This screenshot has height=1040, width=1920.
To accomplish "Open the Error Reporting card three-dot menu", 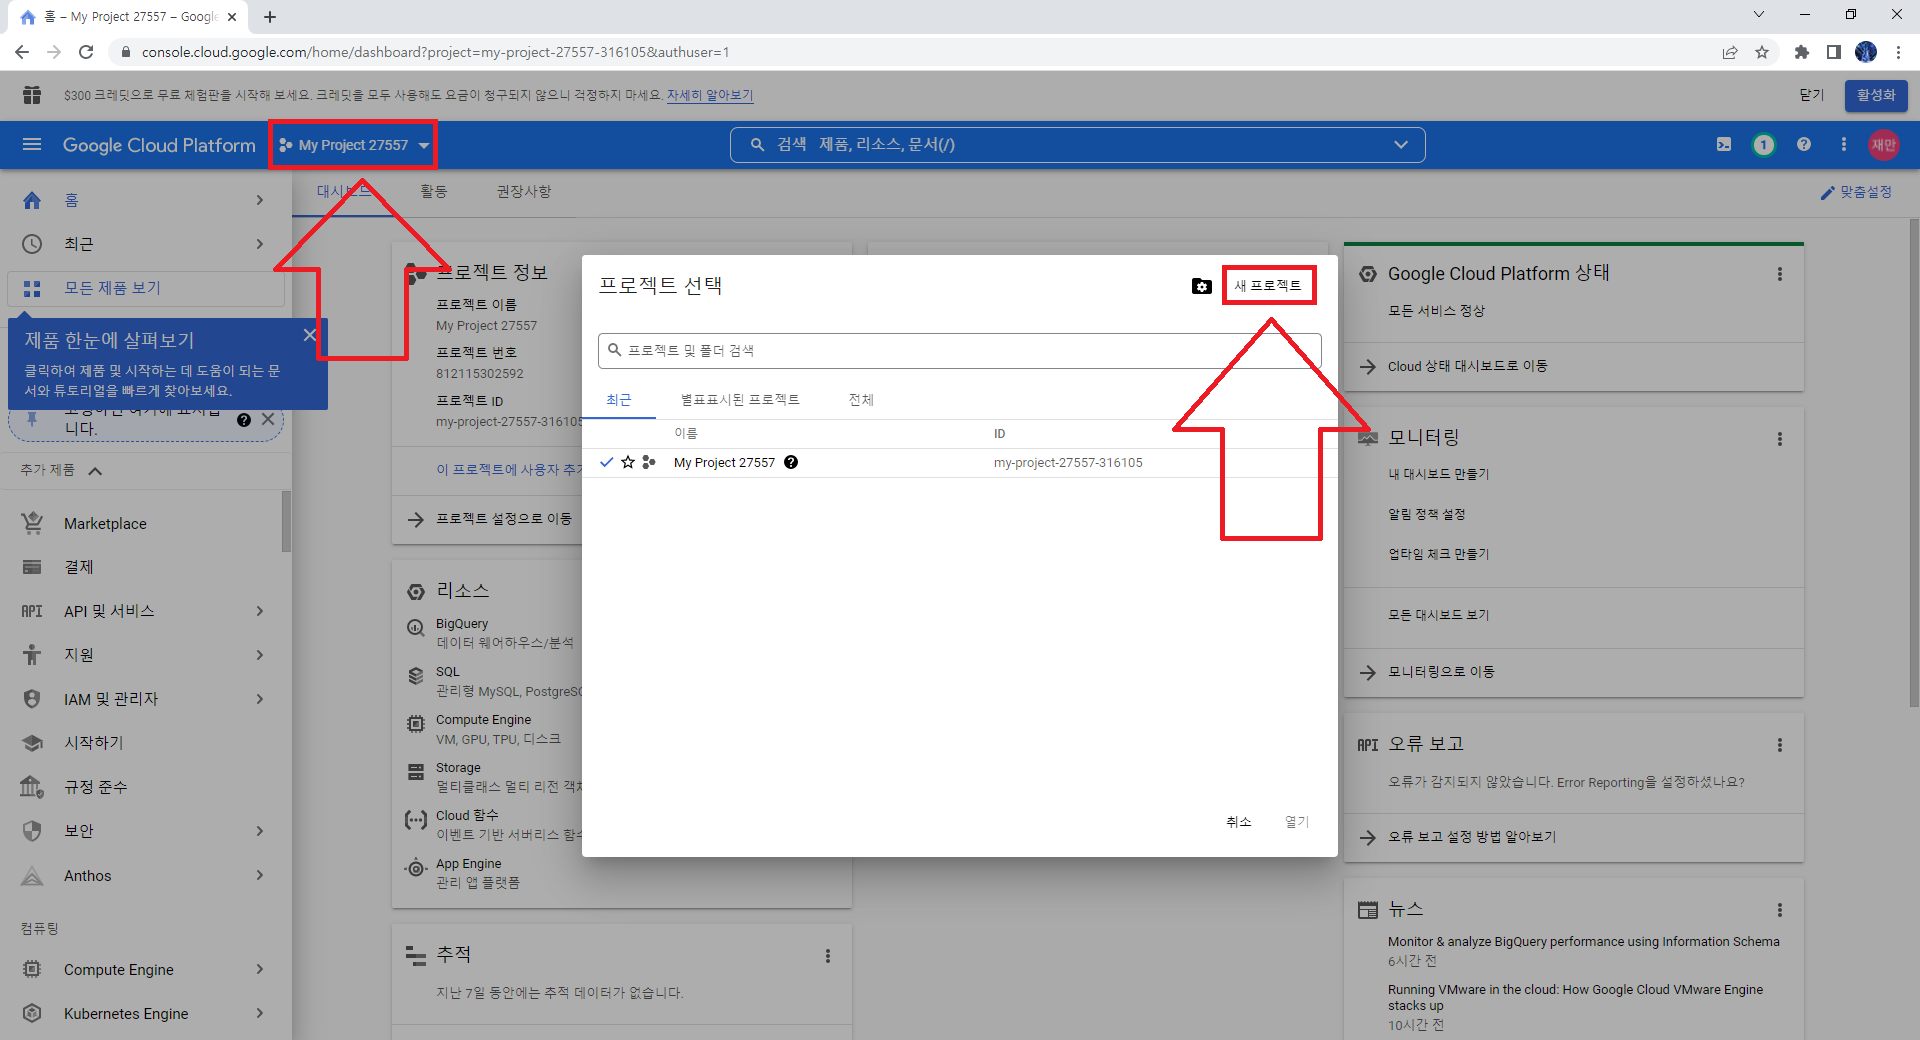I will [x=1780, y=745].
